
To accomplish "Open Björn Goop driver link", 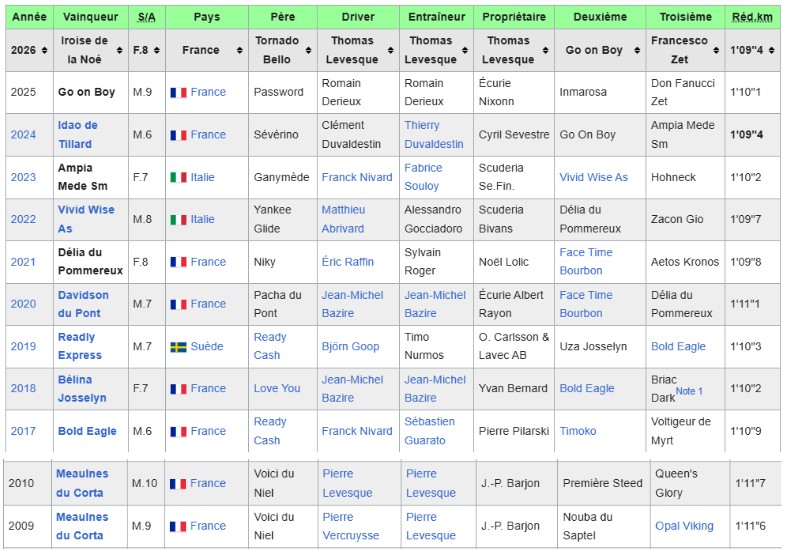I will [x=350, y=347].
